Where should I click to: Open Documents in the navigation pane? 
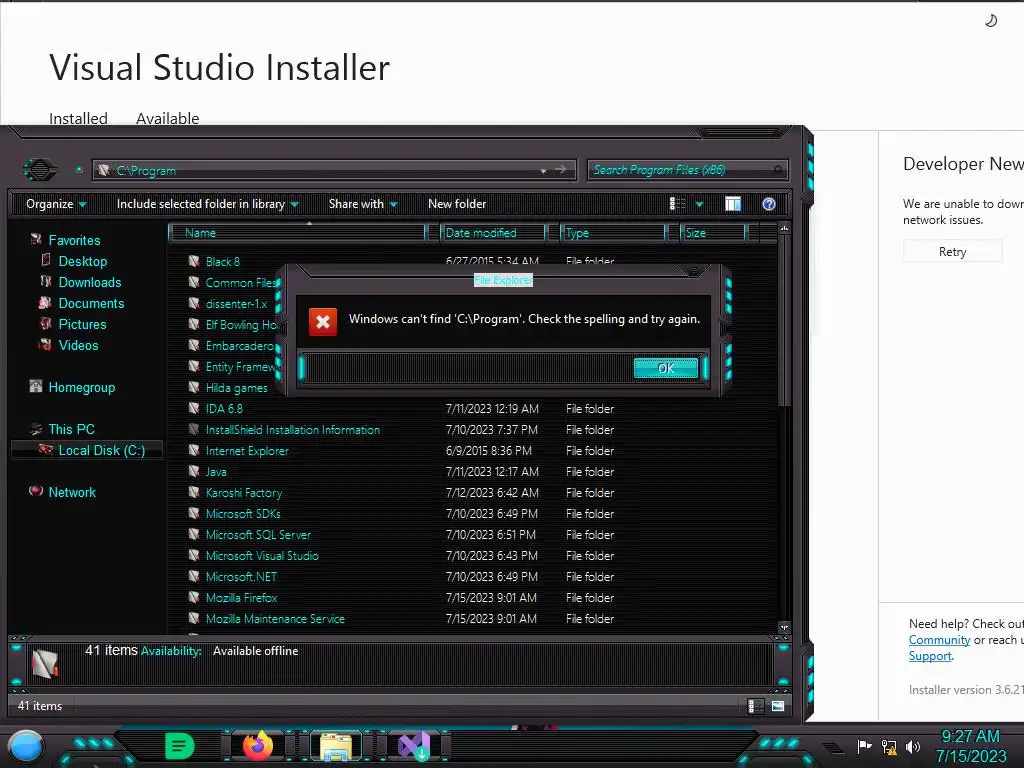coord(91,303)
